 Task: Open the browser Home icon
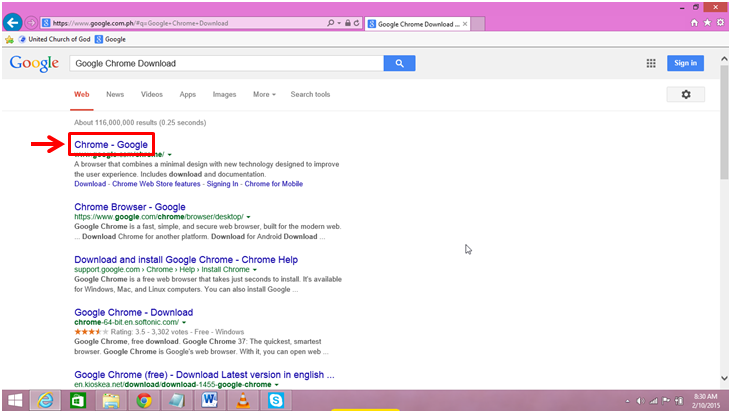click(x=694, y=23)
